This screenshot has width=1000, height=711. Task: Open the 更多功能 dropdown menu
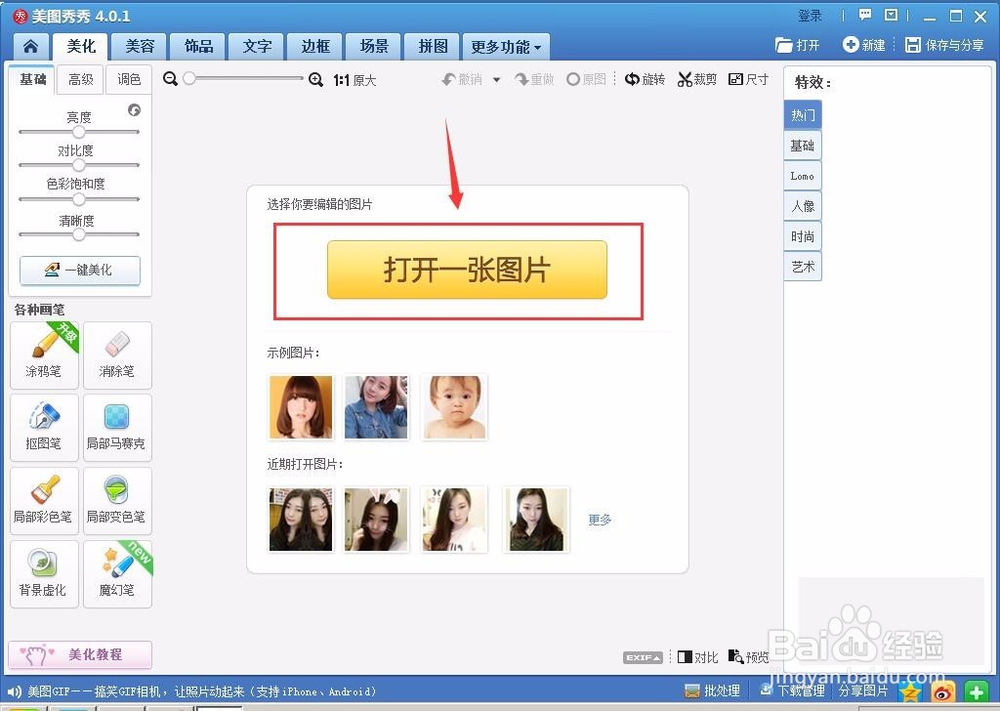[506, 46]
